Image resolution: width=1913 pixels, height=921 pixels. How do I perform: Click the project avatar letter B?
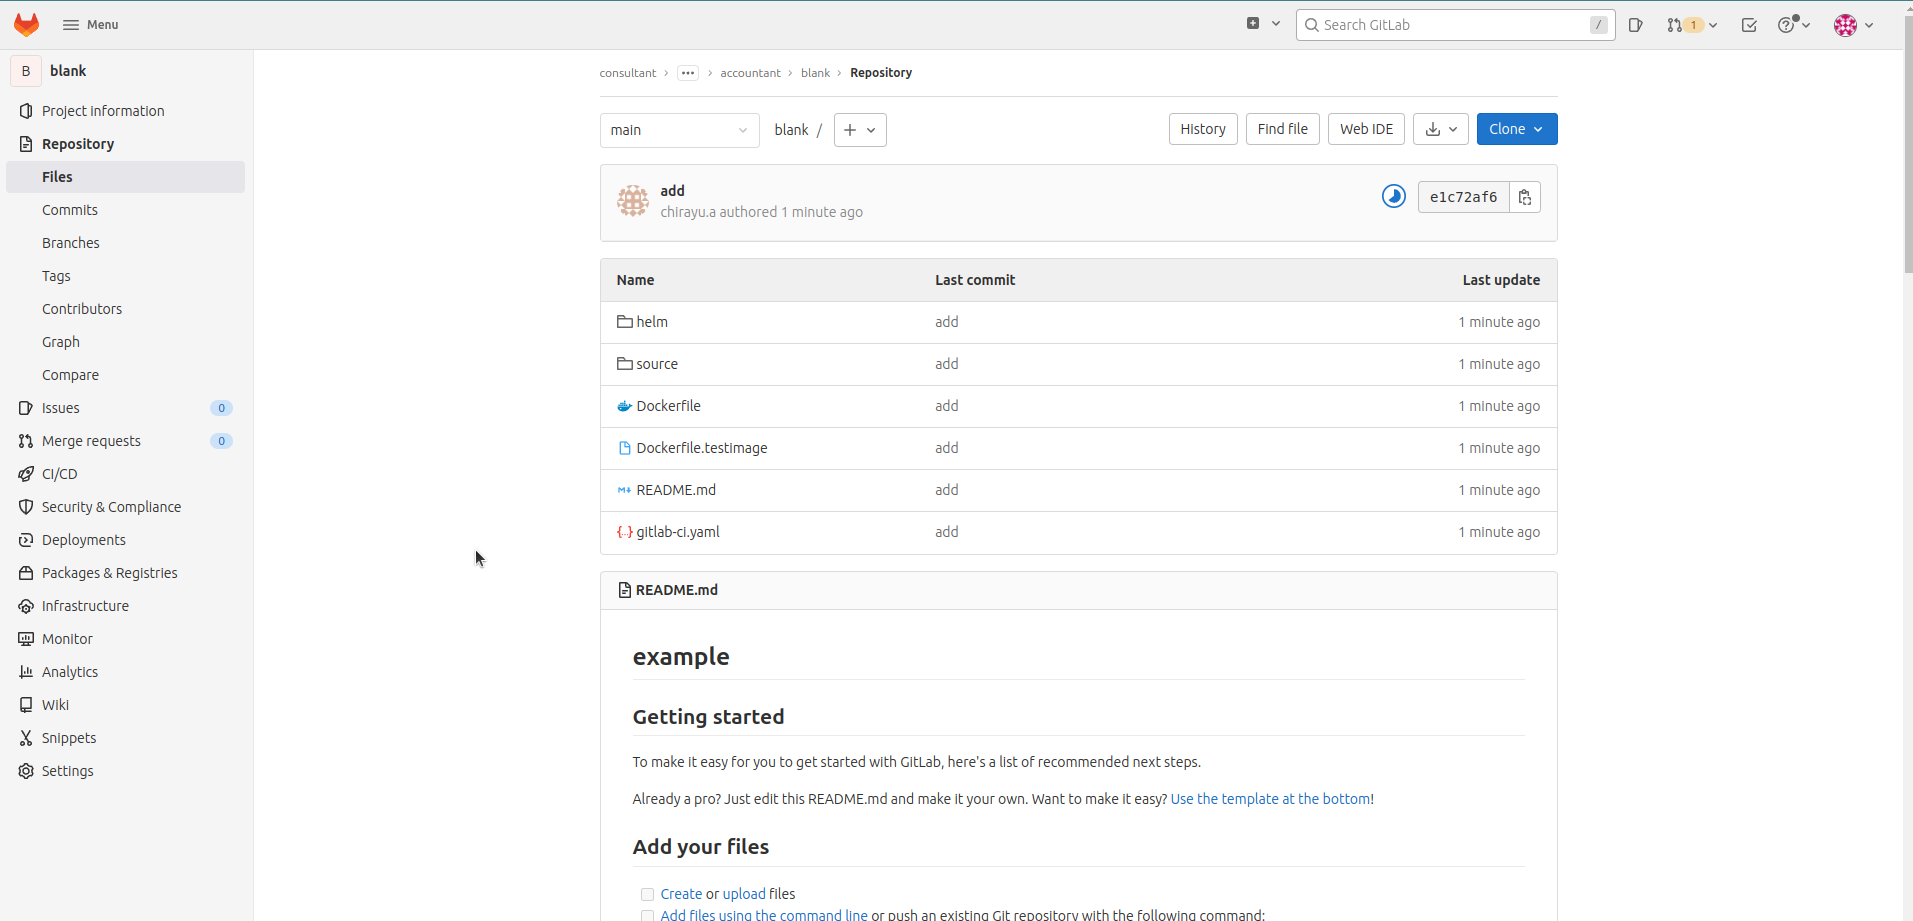[26, 71]
